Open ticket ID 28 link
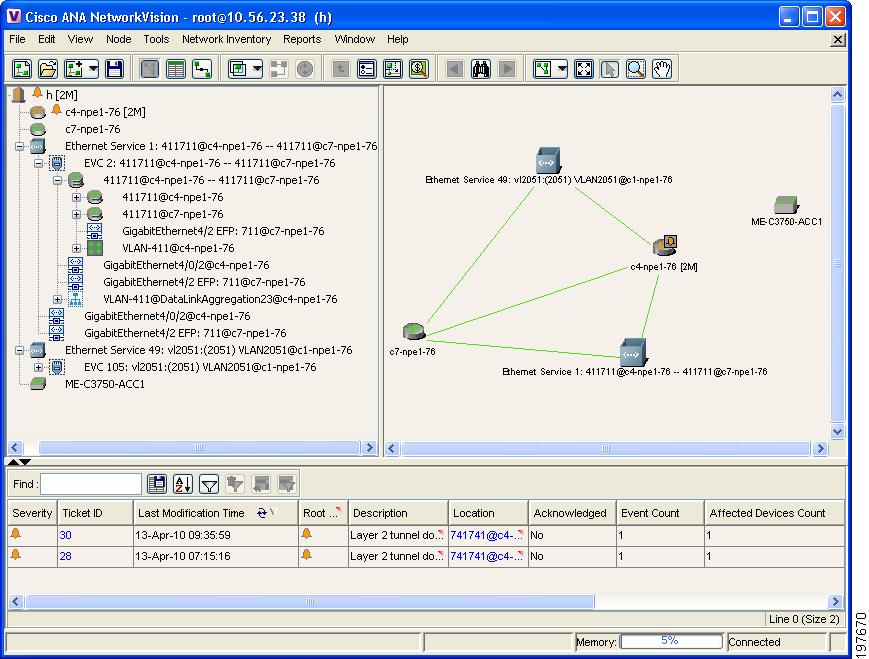Screen dimensions: 869x659 pos(65,556)
